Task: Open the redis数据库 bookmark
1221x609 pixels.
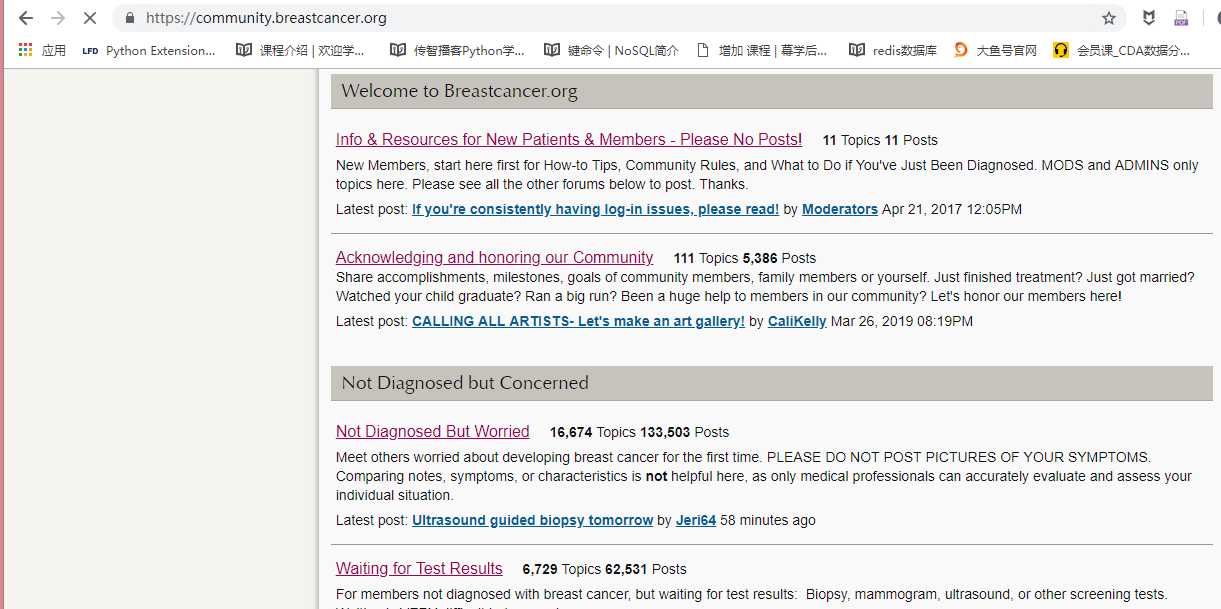Action: click(x=893, y=50)
